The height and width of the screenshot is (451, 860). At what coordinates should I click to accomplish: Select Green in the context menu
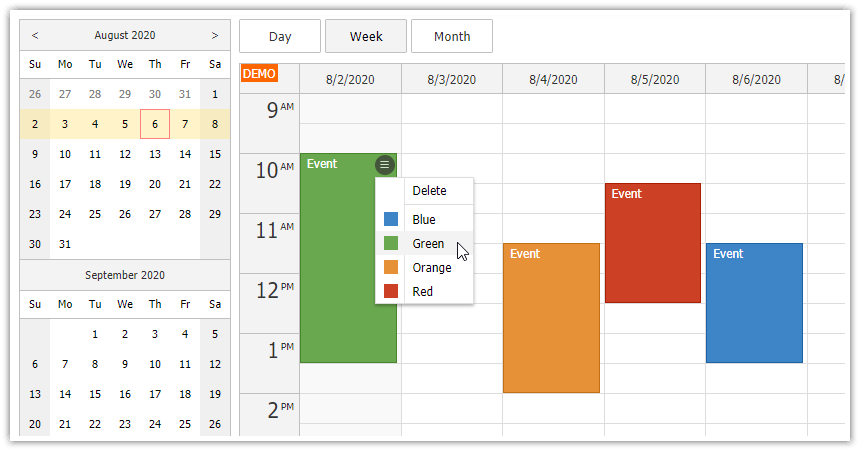(x=427, y=243)
